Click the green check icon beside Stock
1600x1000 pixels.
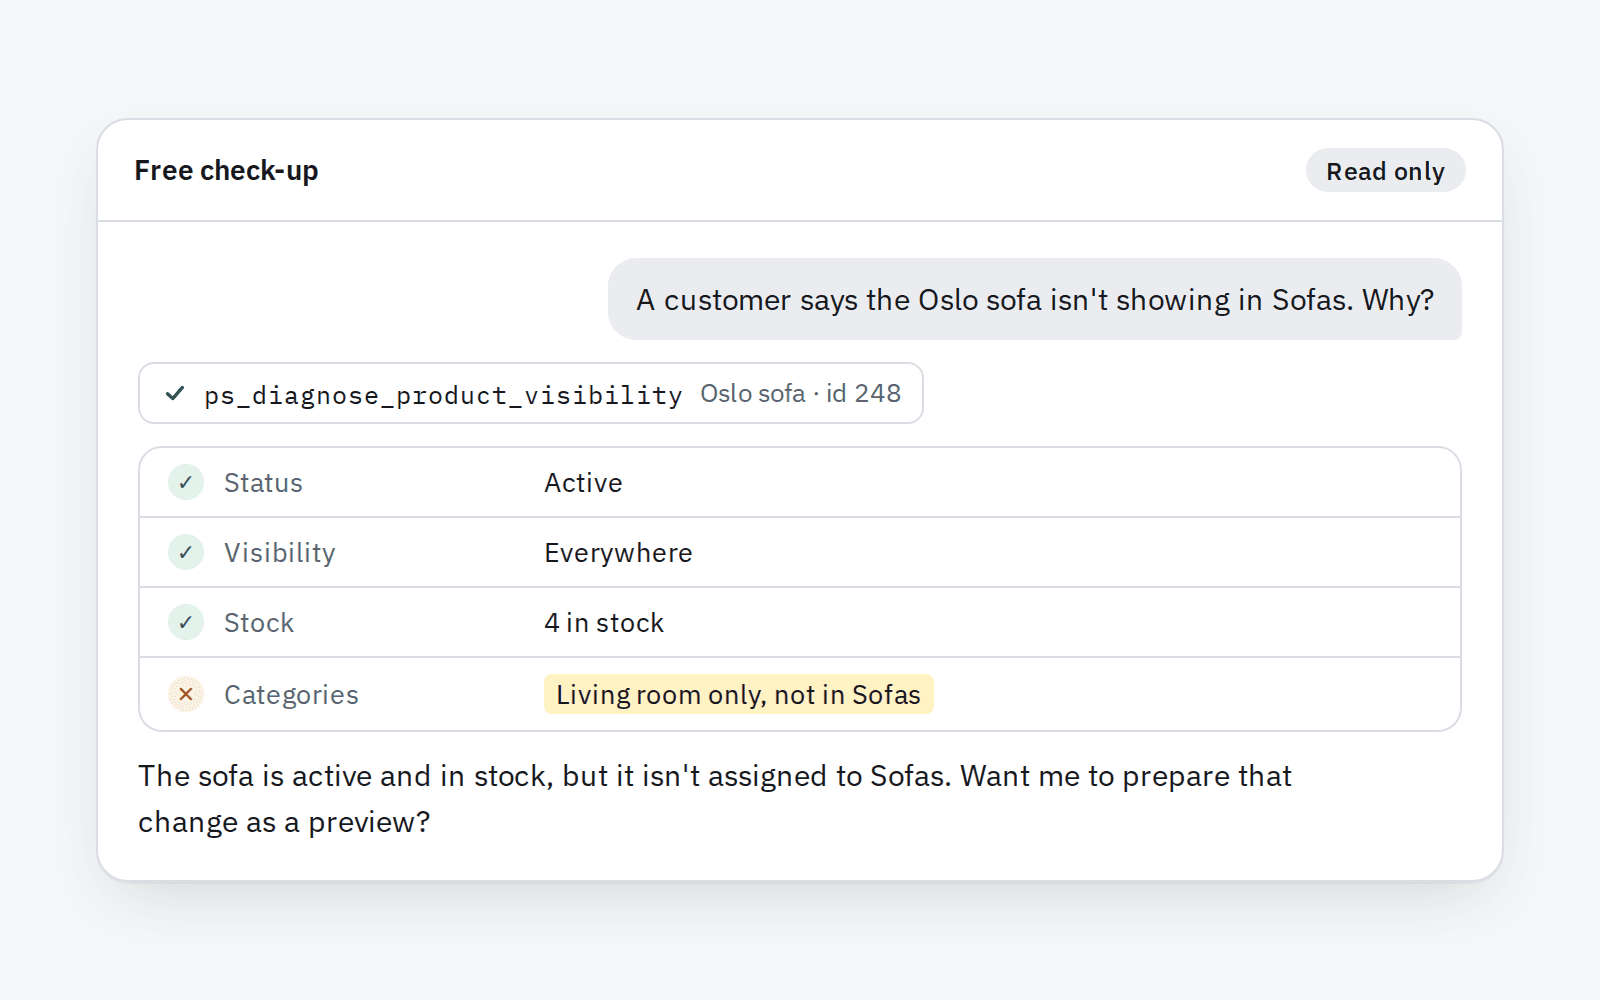click(186, 622)
